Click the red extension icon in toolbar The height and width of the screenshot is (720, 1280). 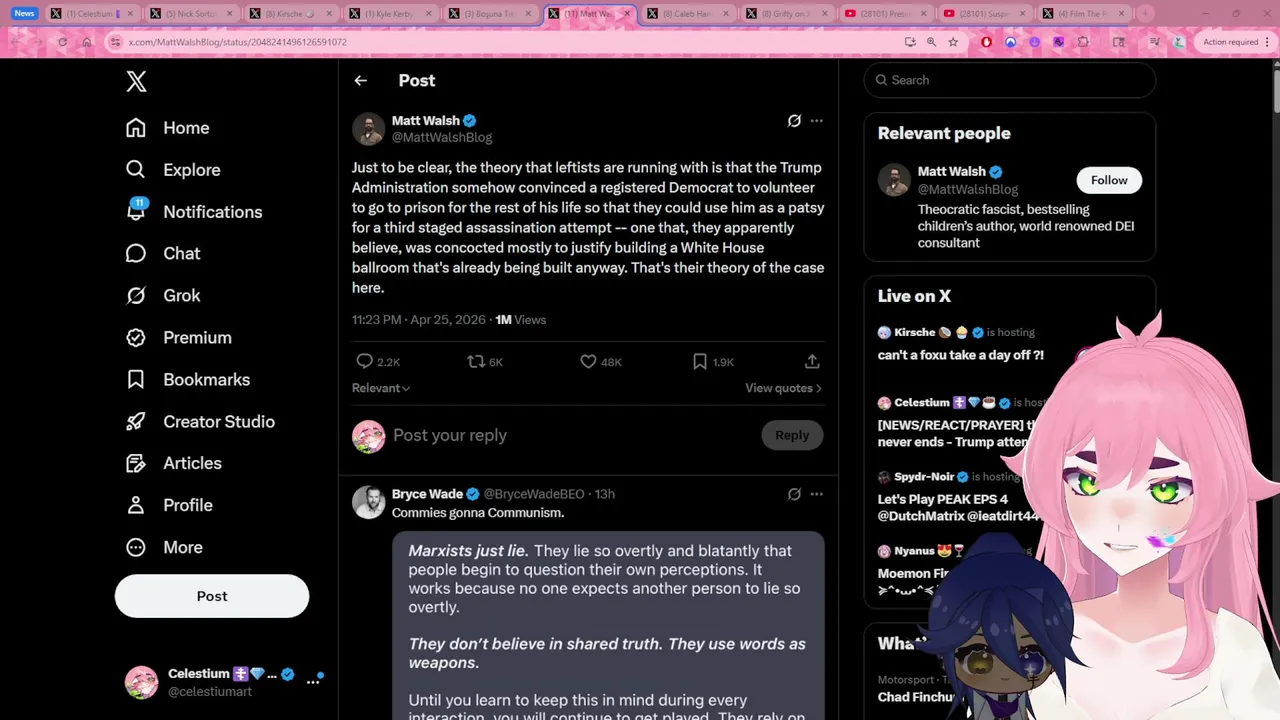coord(986,42)
